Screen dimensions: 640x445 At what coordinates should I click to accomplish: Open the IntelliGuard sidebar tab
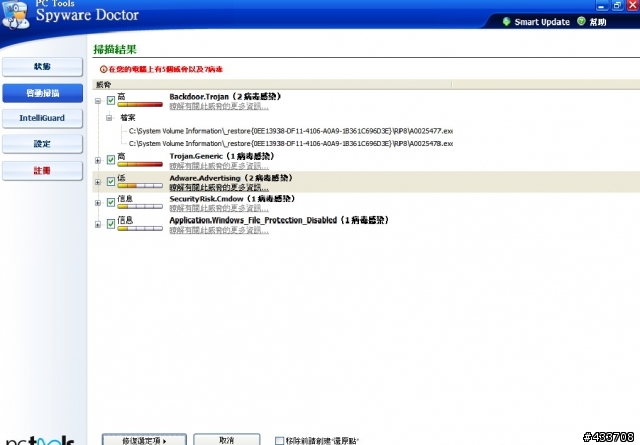tap(42, 118)
